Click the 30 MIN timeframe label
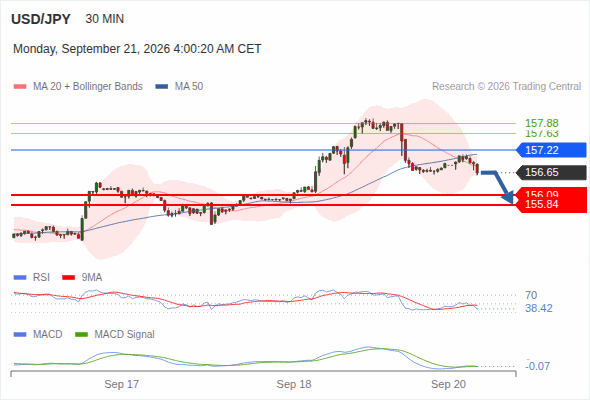Screen dimensions: 590x400 coord(105,19)
